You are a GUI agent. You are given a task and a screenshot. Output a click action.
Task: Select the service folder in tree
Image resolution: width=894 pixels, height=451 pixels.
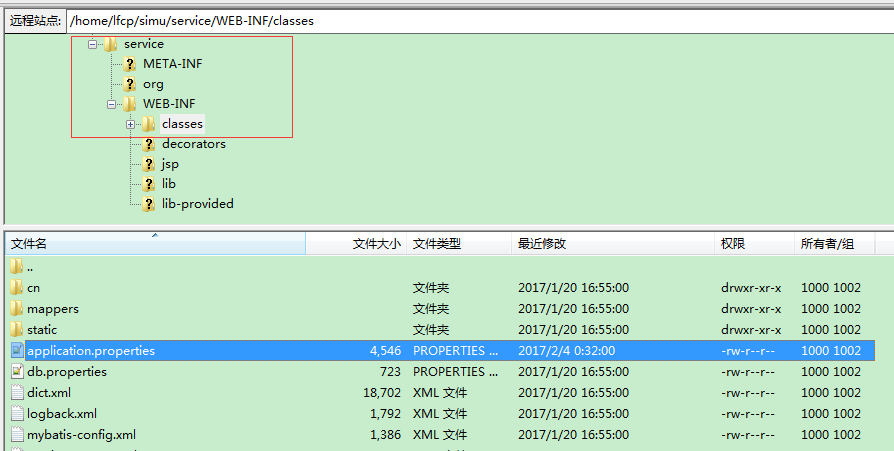point(144,44)
